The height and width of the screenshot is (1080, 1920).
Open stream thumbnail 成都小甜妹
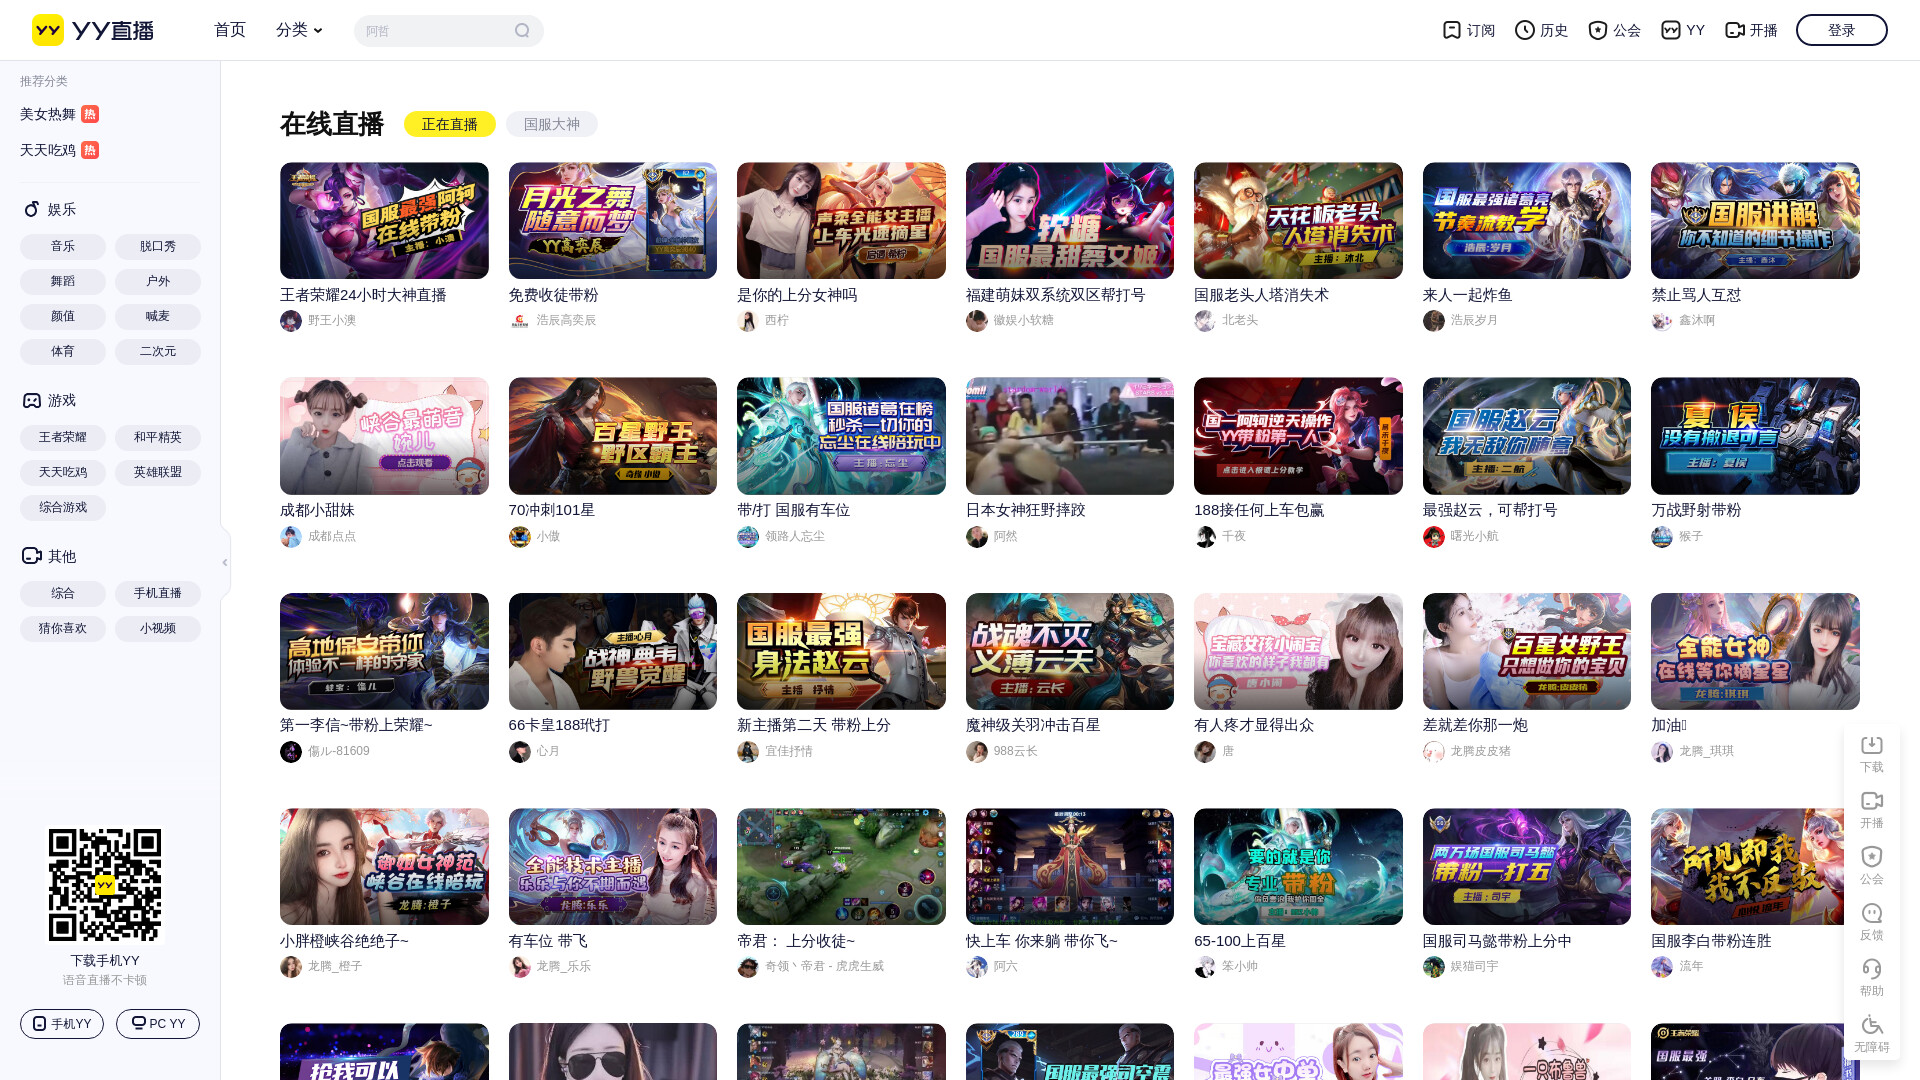384,436
